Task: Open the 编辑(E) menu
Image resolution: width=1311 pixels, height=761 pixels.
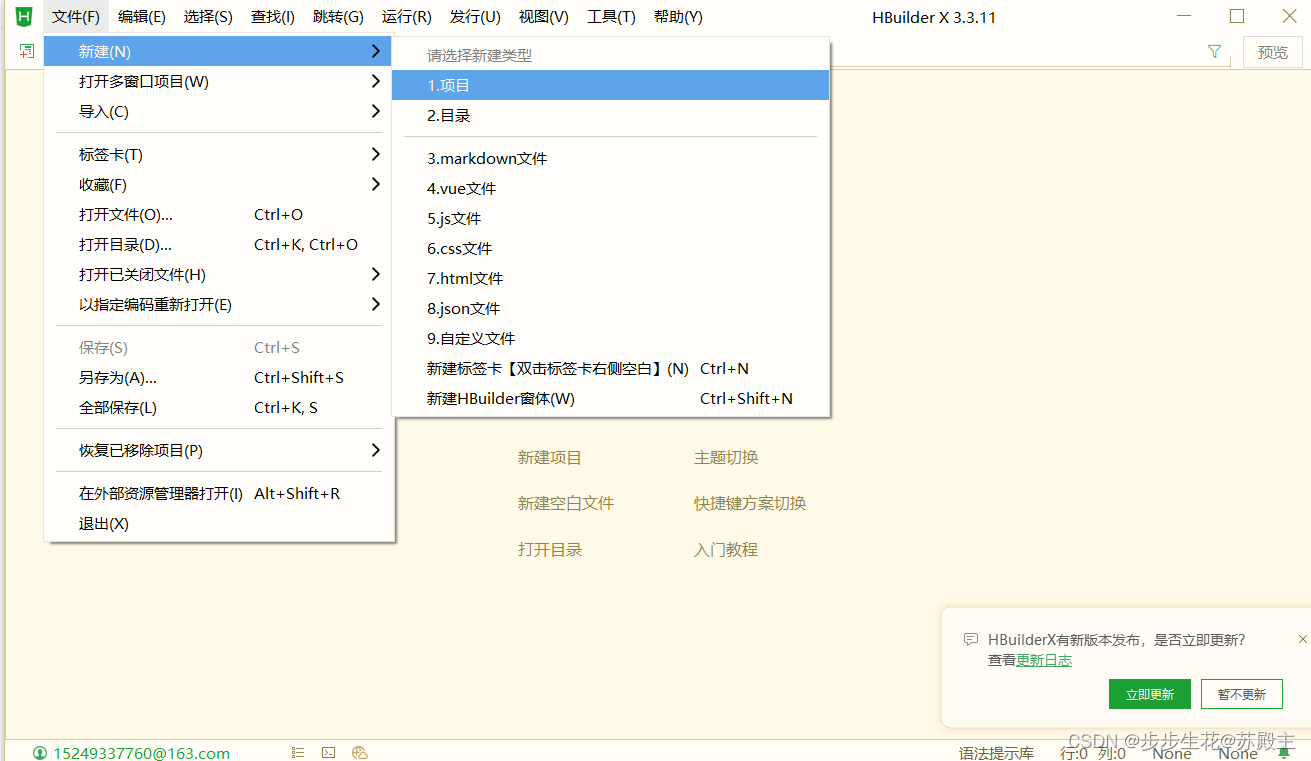Action: pyautogui.click(x=141, y=17)
